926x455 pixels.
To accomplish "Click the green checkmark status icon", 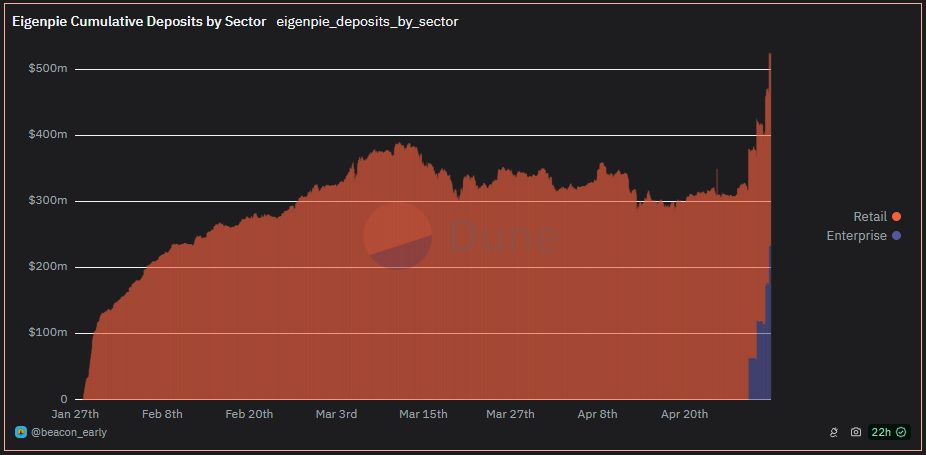I will tap(901, 432).
